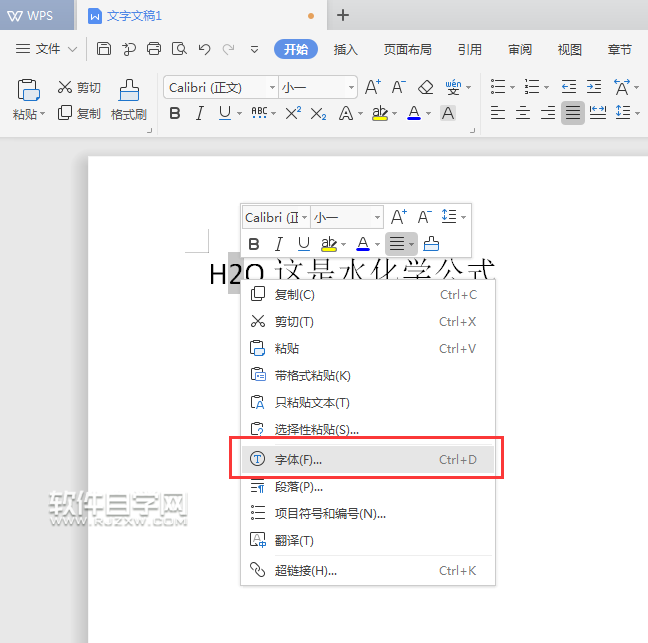Open a new tab with plus button
Image resolution: width=648 pixels, height=643 pixels.
point(343,15)
